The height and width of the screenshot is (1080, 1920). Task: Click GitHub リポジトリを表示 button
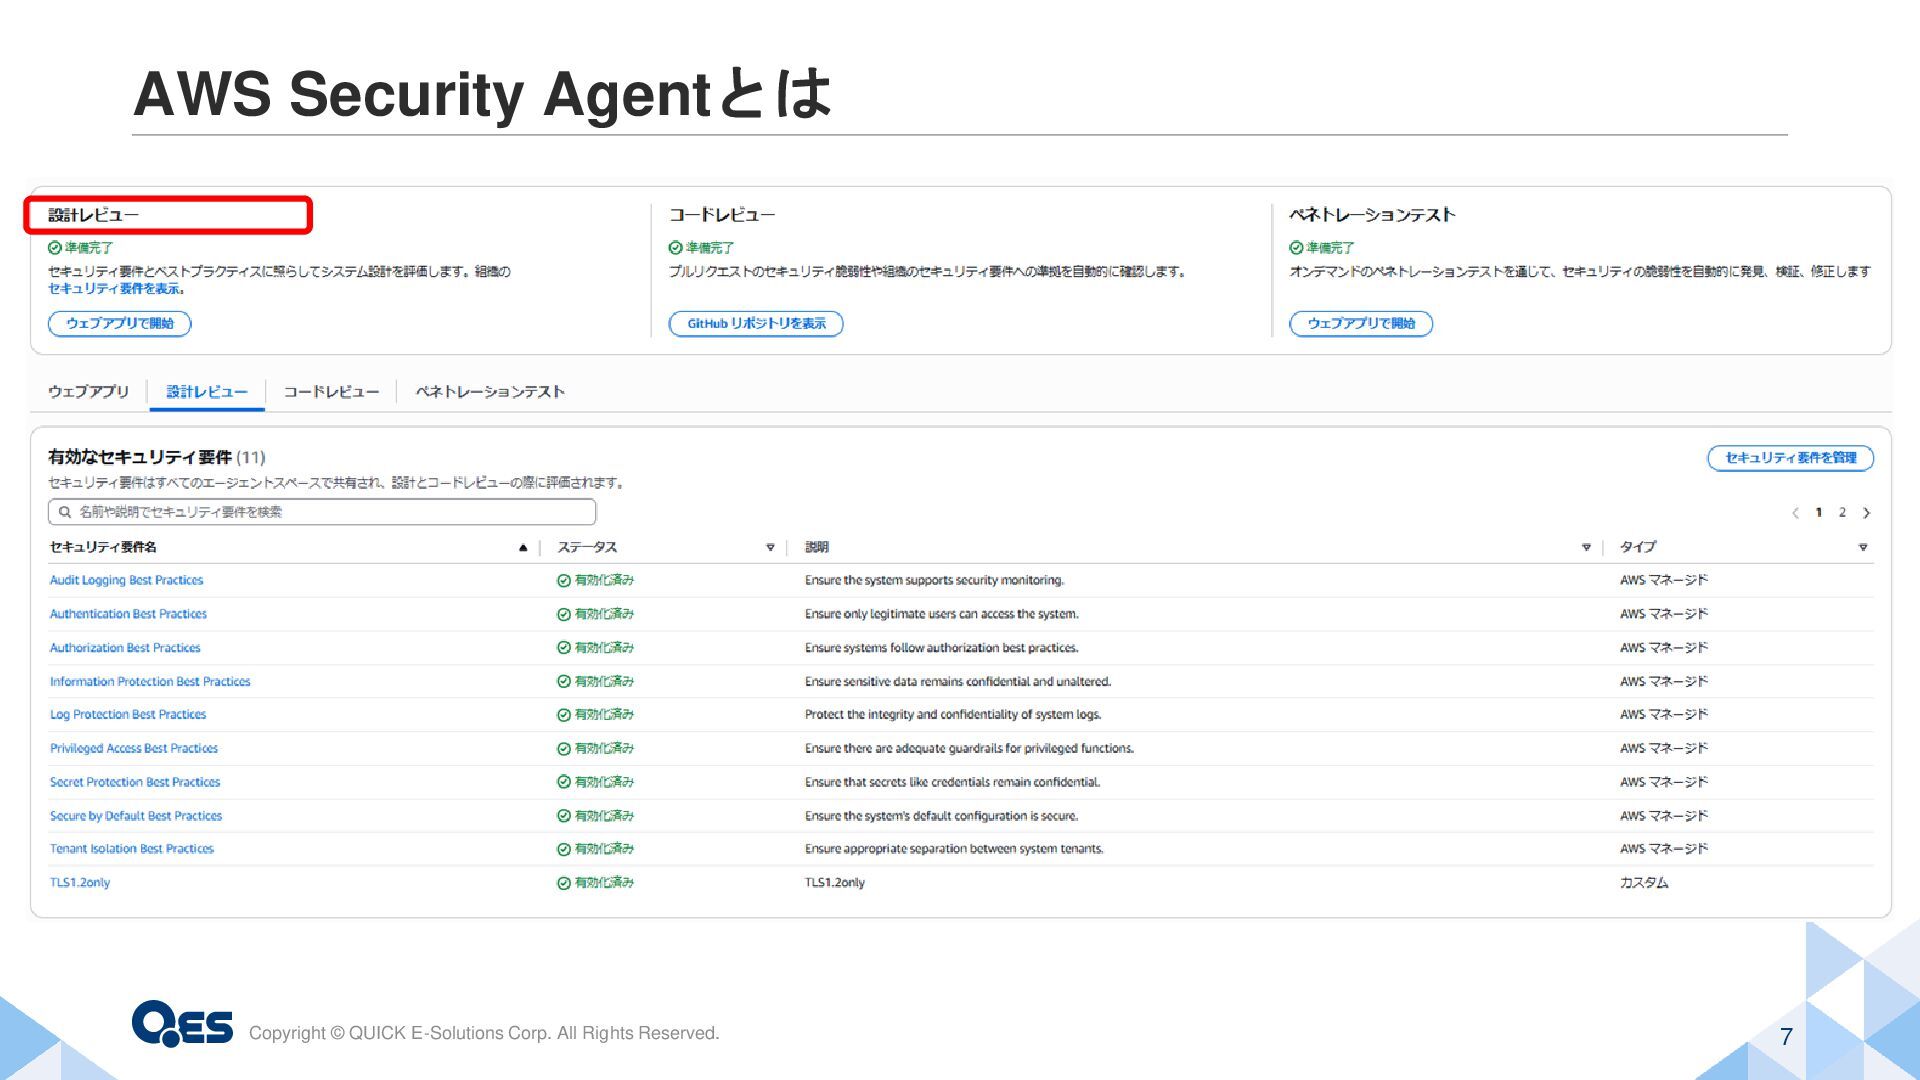[756, 324]
